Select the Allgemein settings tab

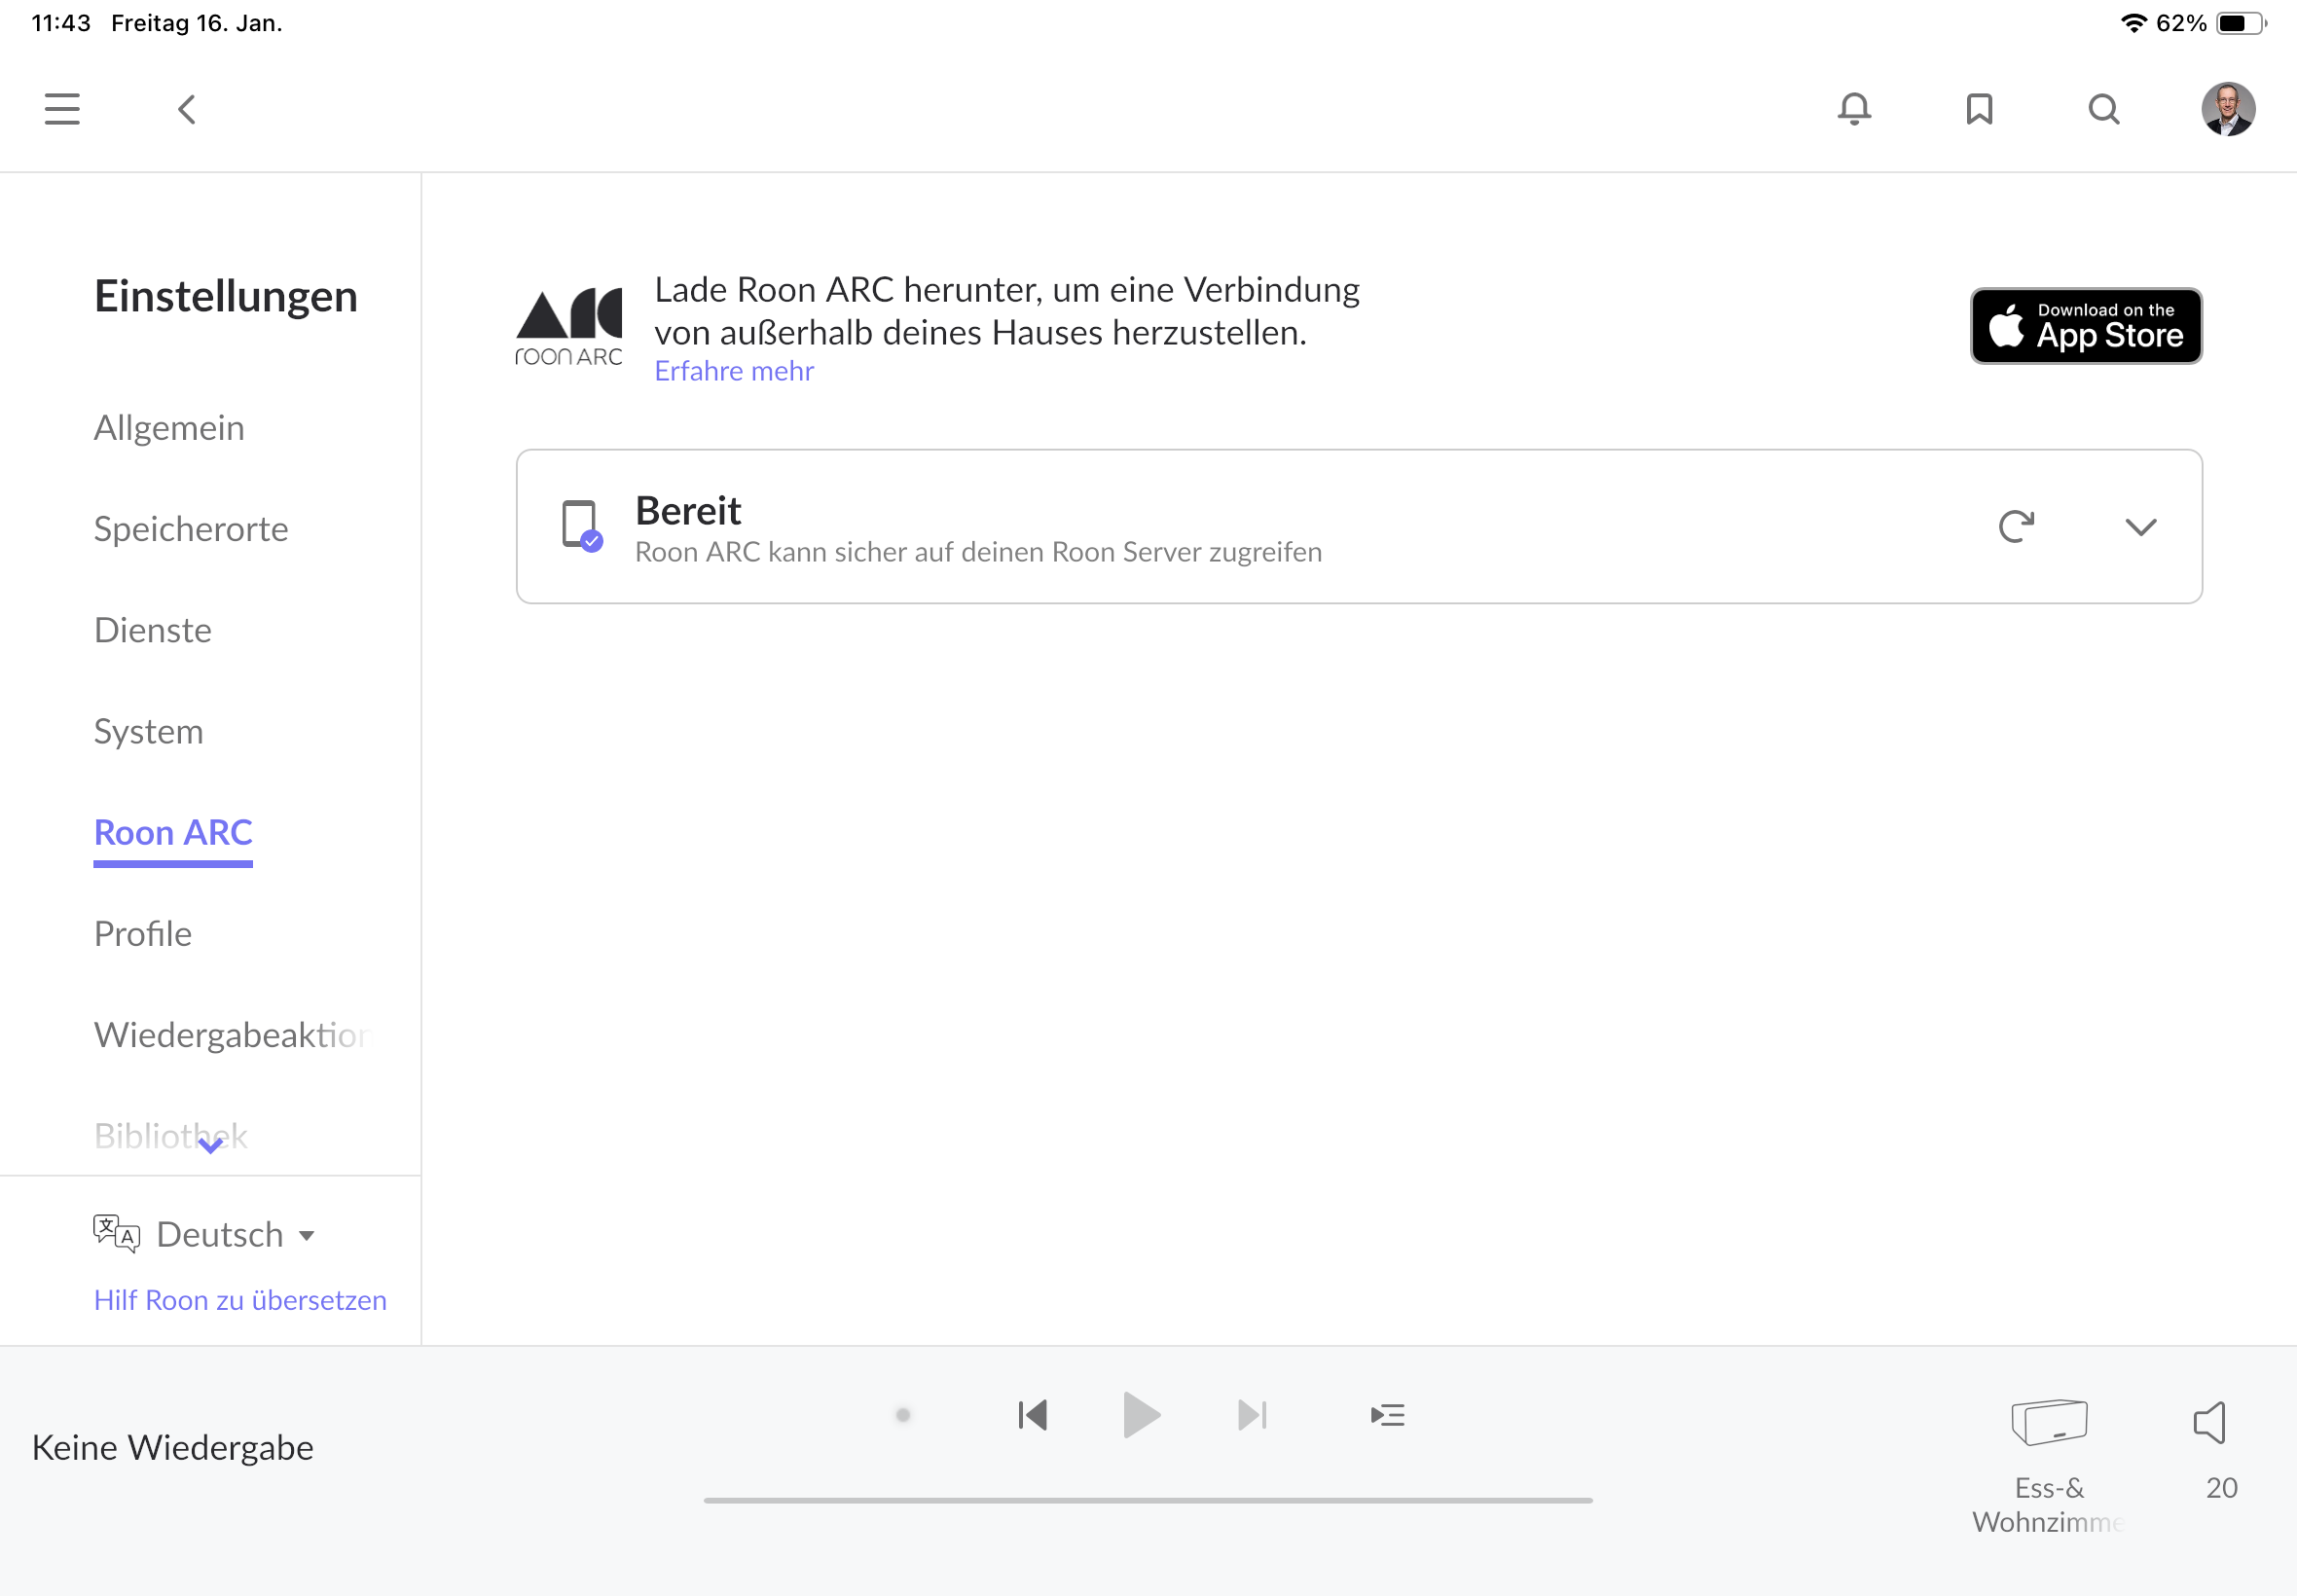(x=169, y=428)
